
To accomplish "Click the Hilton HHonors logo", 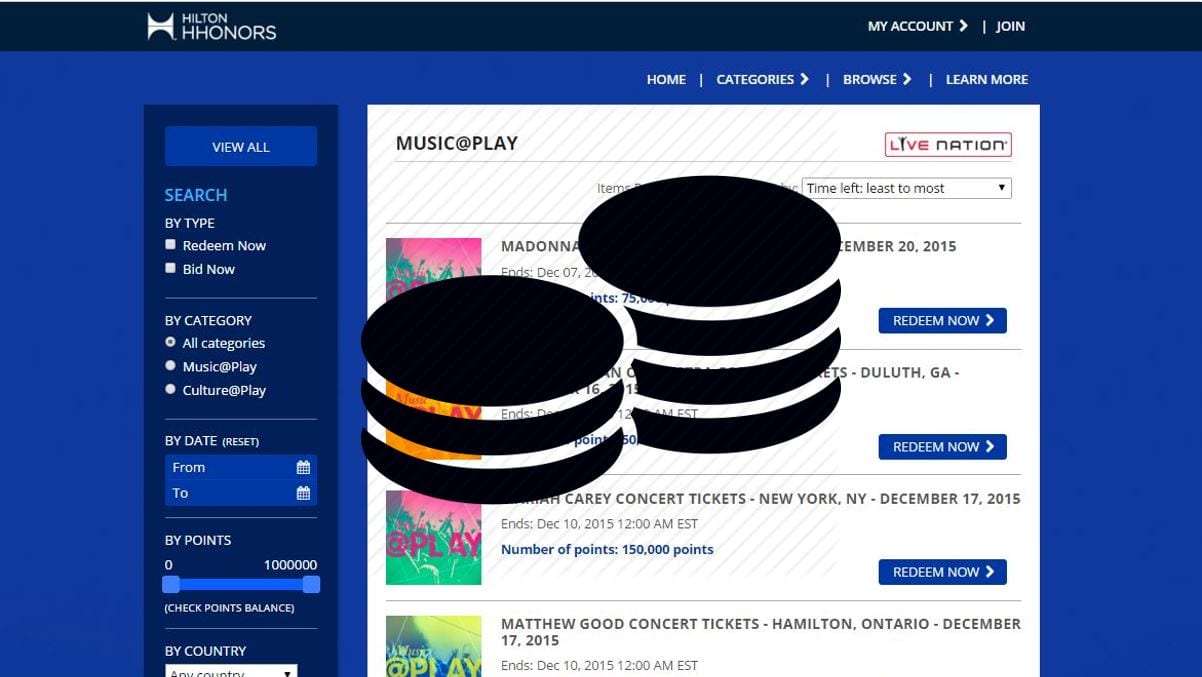I will click(211, 26).
